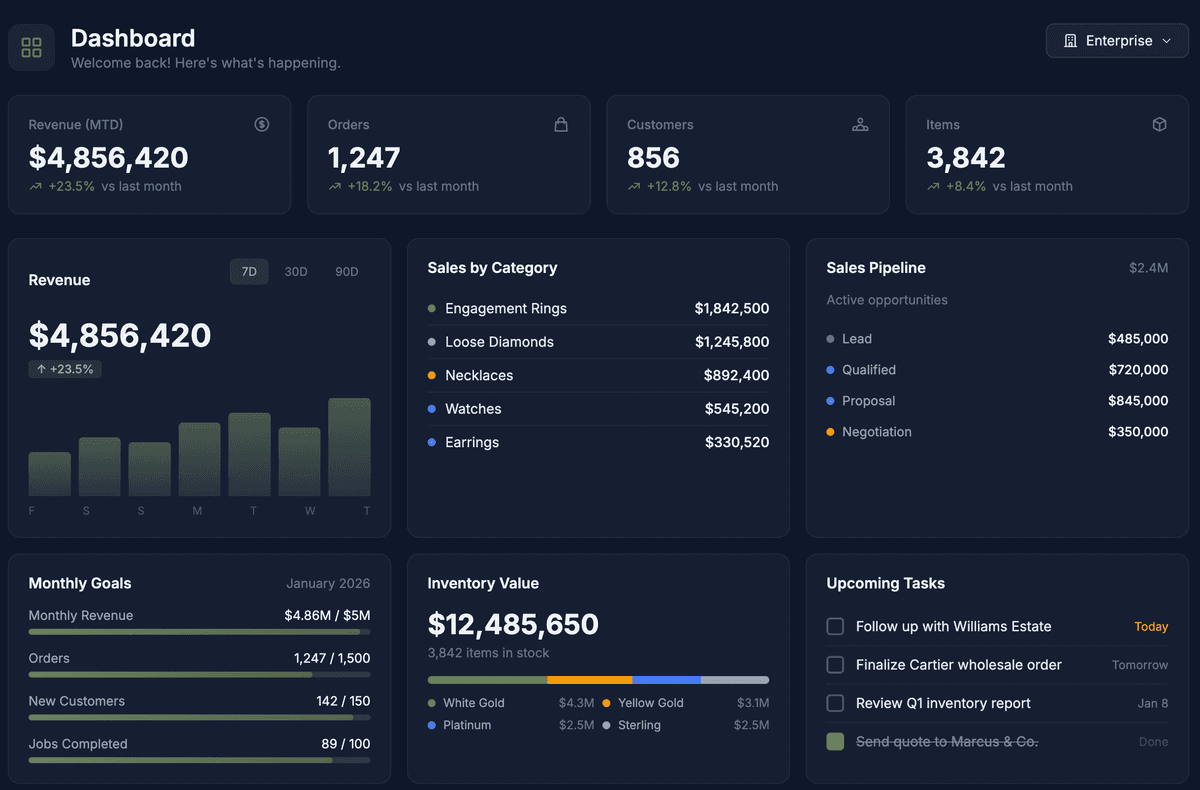Click the Upcoming Tasks heading
Image resolution: width=1200 pixels, height=790 pixels.
886,583
